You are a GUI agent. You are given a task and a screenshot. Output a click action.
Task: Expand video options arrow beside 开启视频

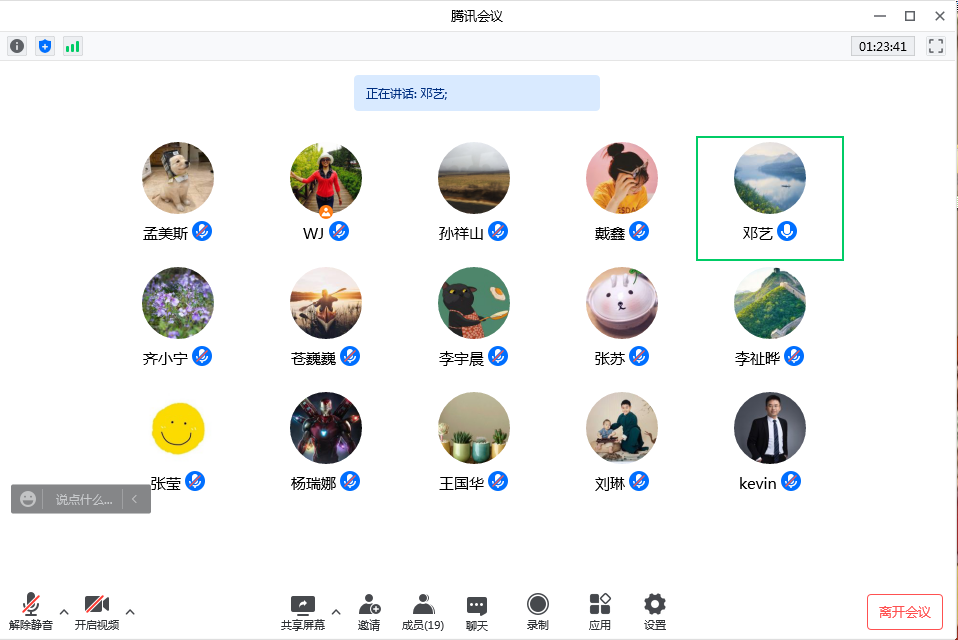point(130,611)
